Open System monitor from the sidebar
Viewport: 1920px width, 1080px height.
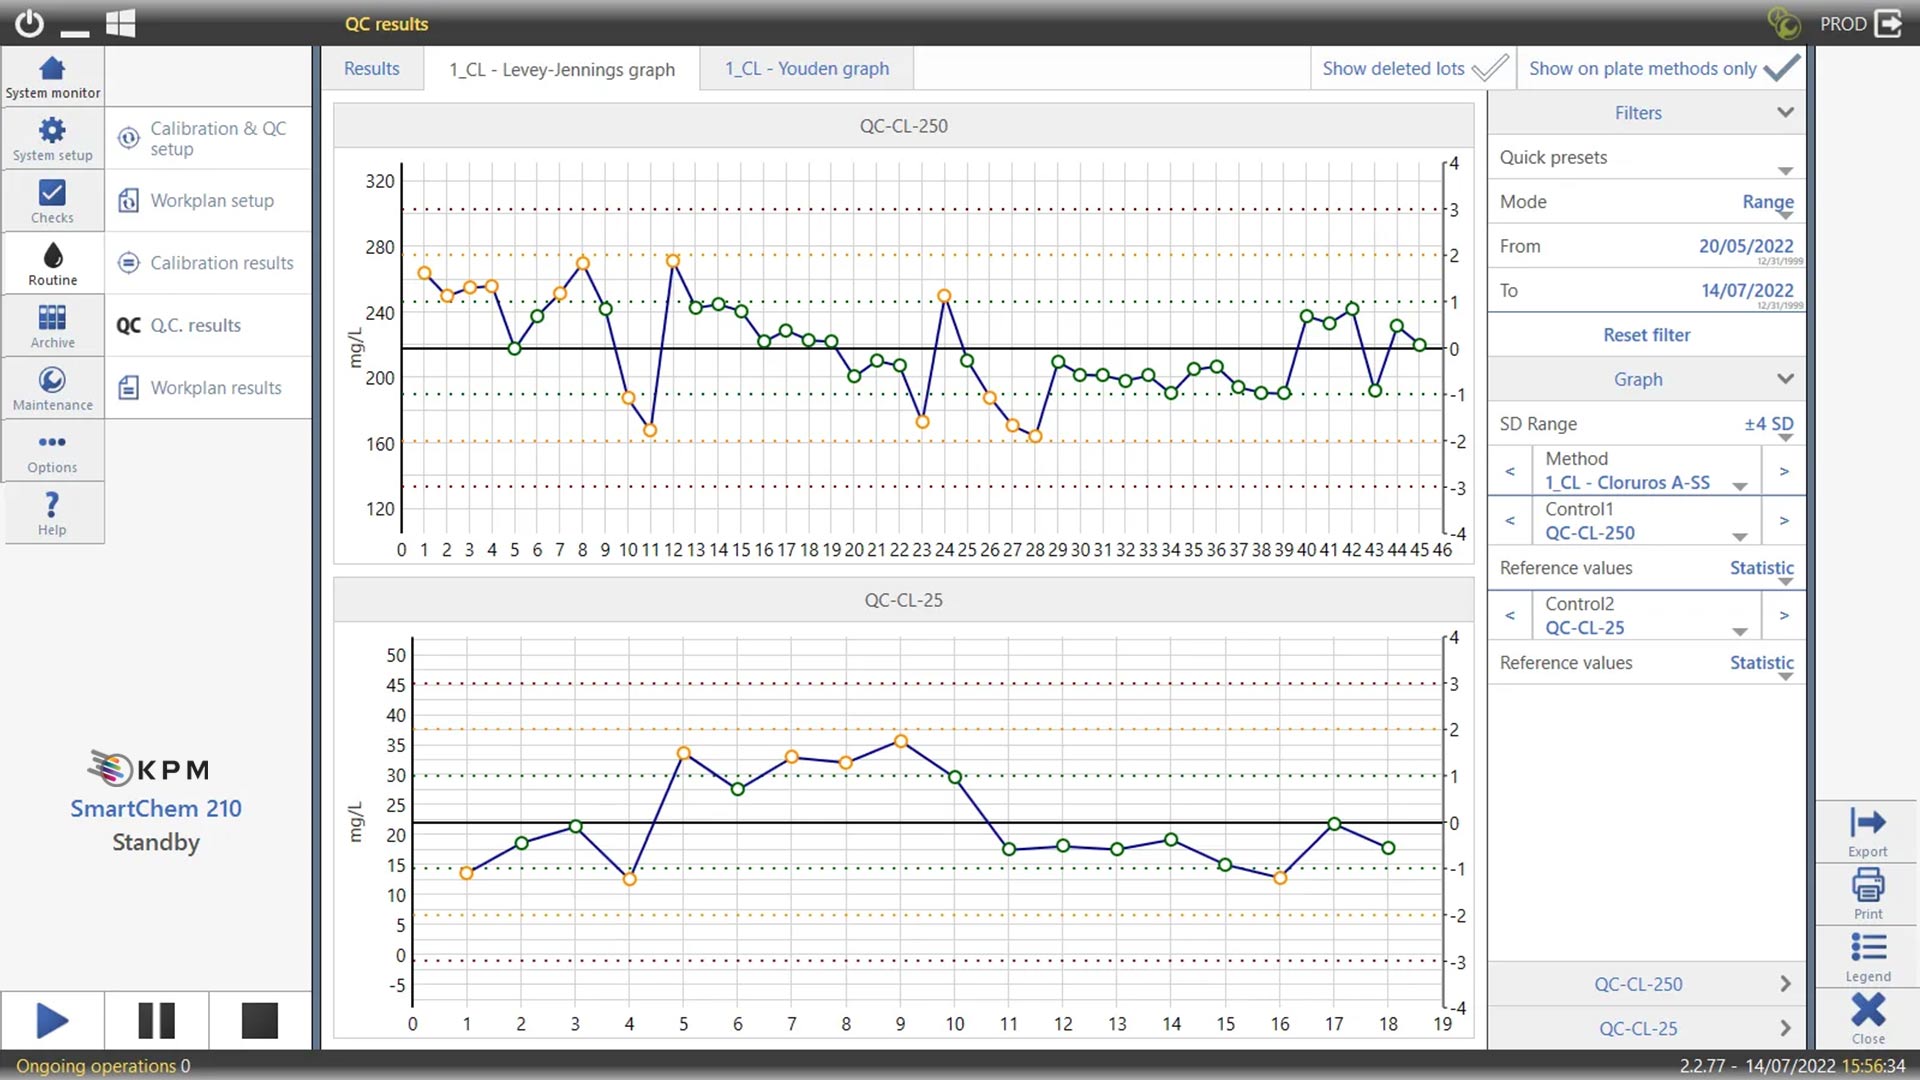(x=52, y=76)
